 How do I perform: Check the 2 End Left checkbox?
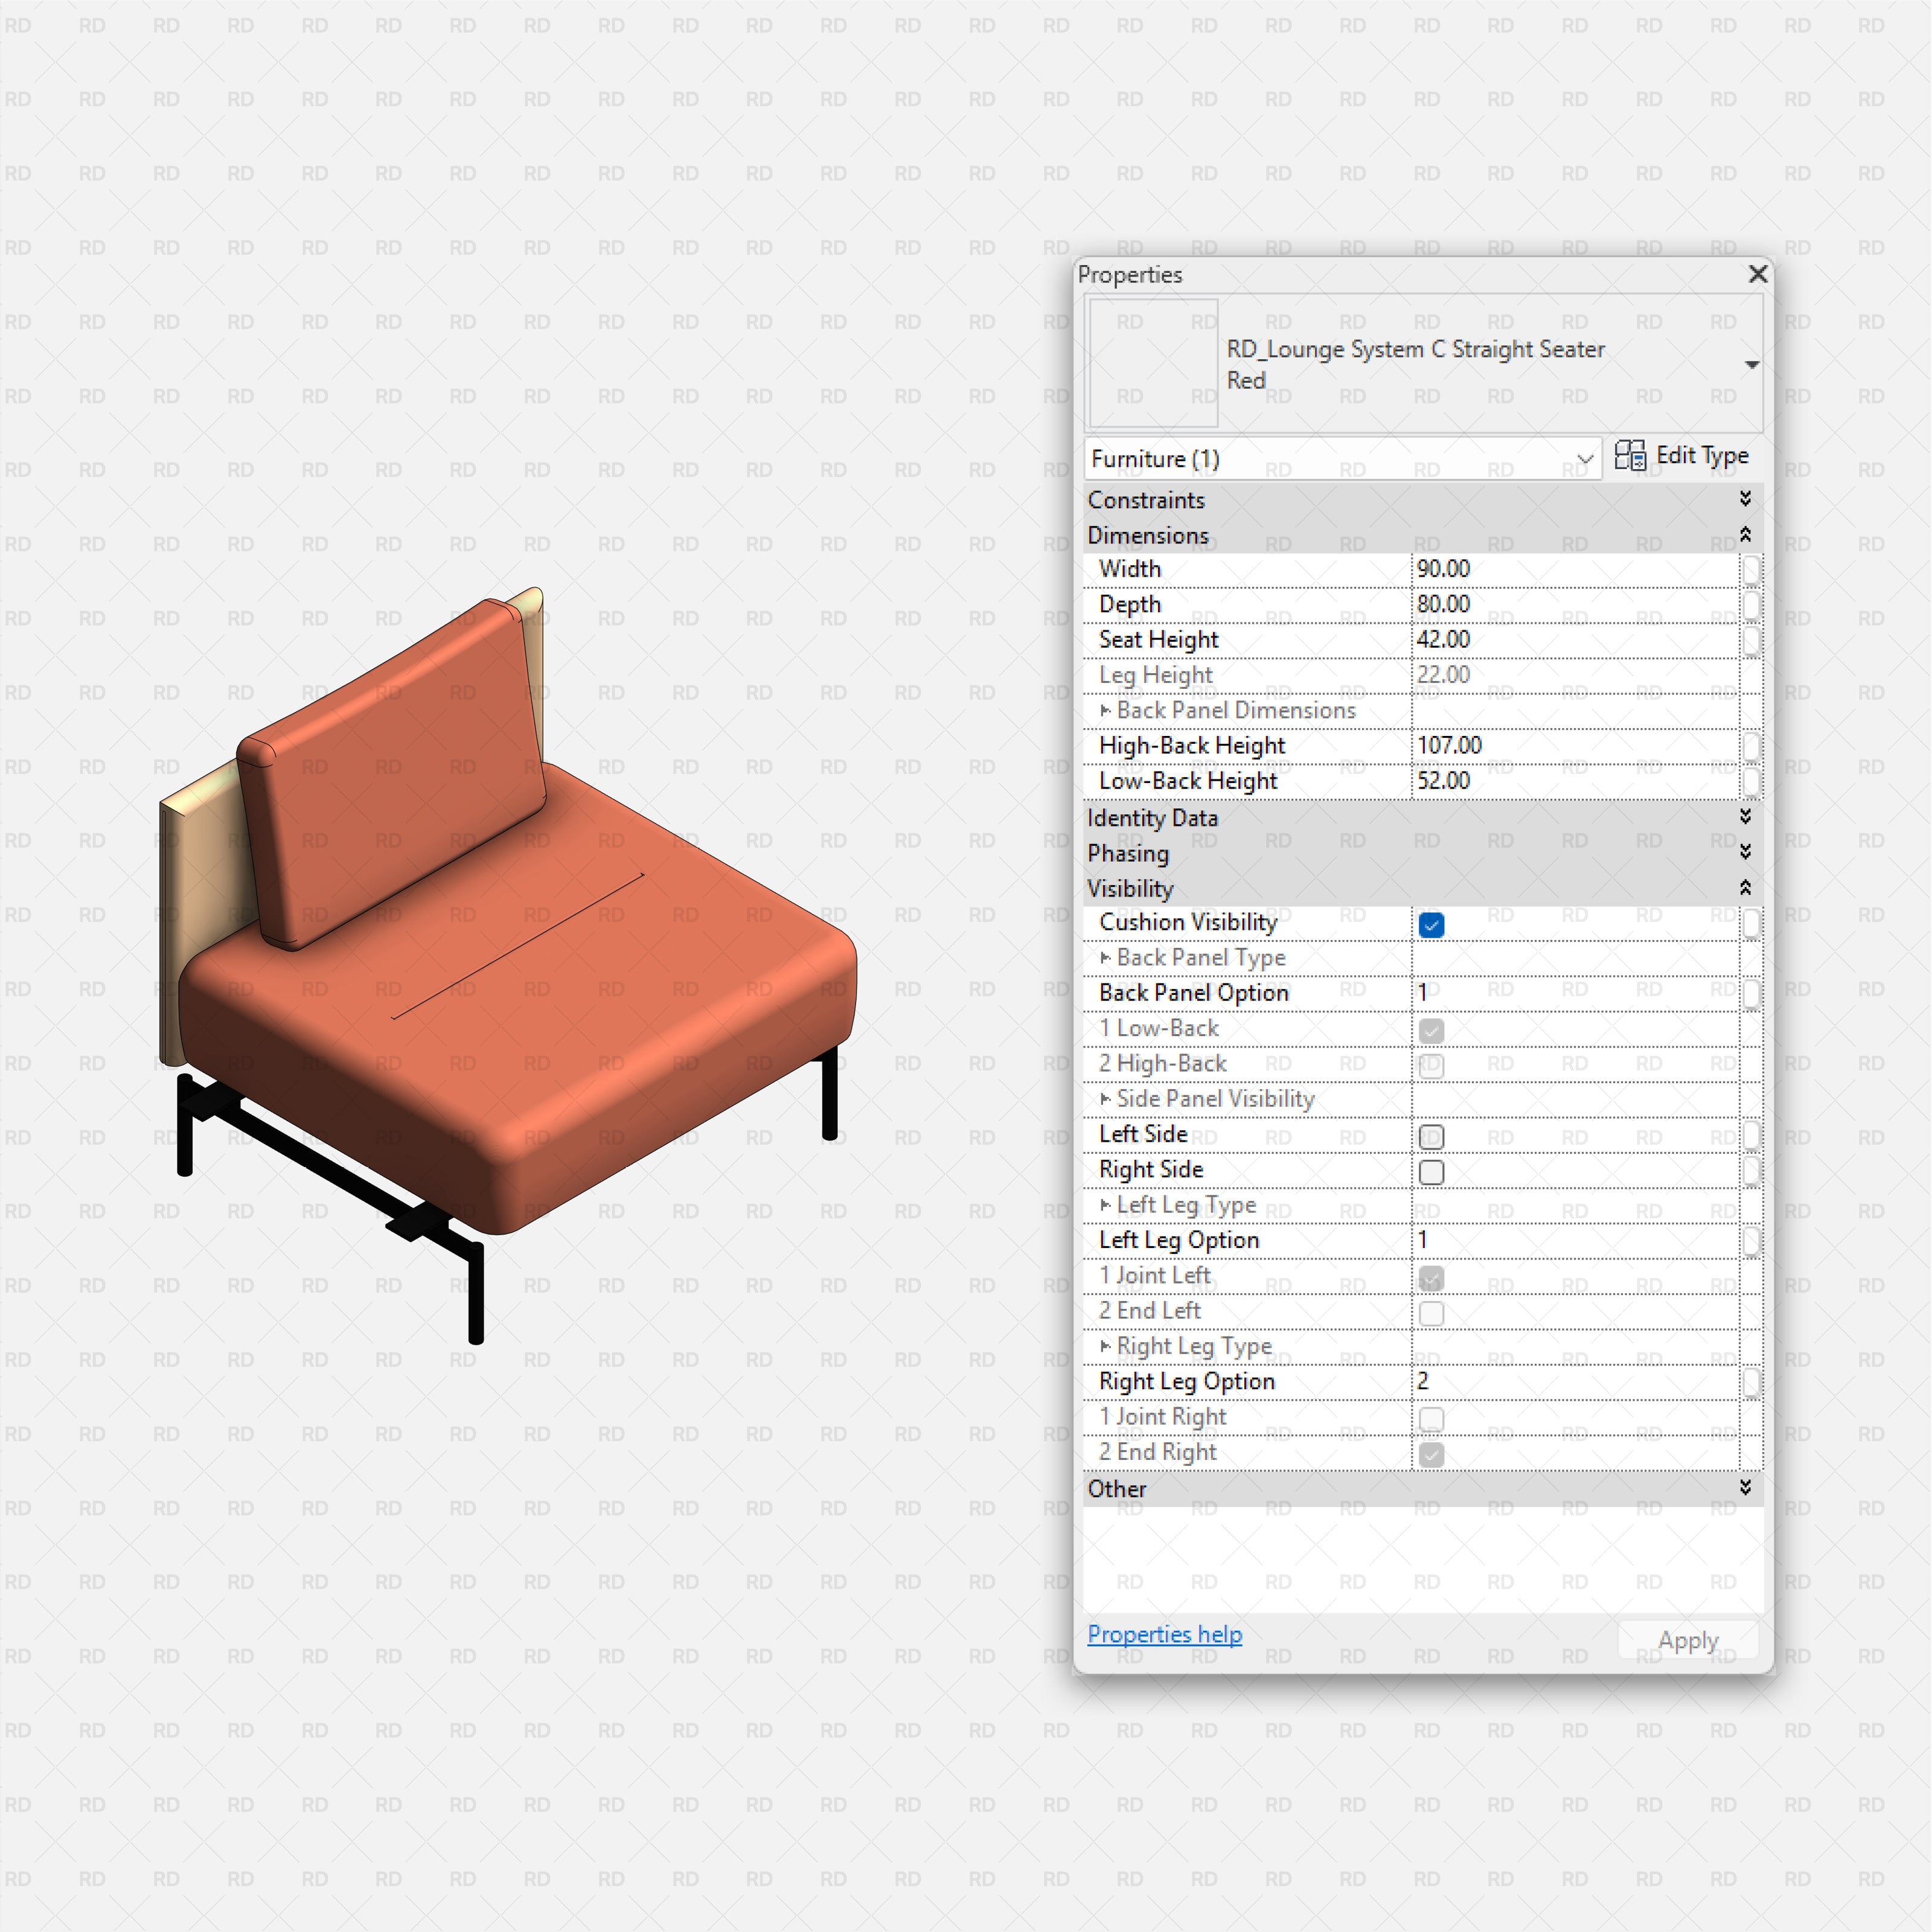pos(1431,1313)
